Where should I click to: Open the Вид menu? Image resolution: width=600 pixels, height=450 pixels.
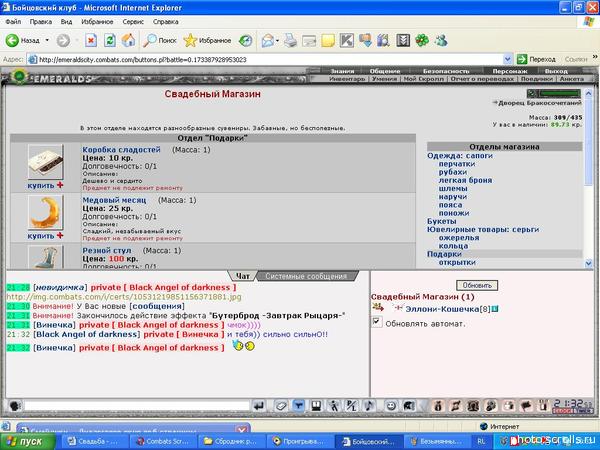click(66, 22)
